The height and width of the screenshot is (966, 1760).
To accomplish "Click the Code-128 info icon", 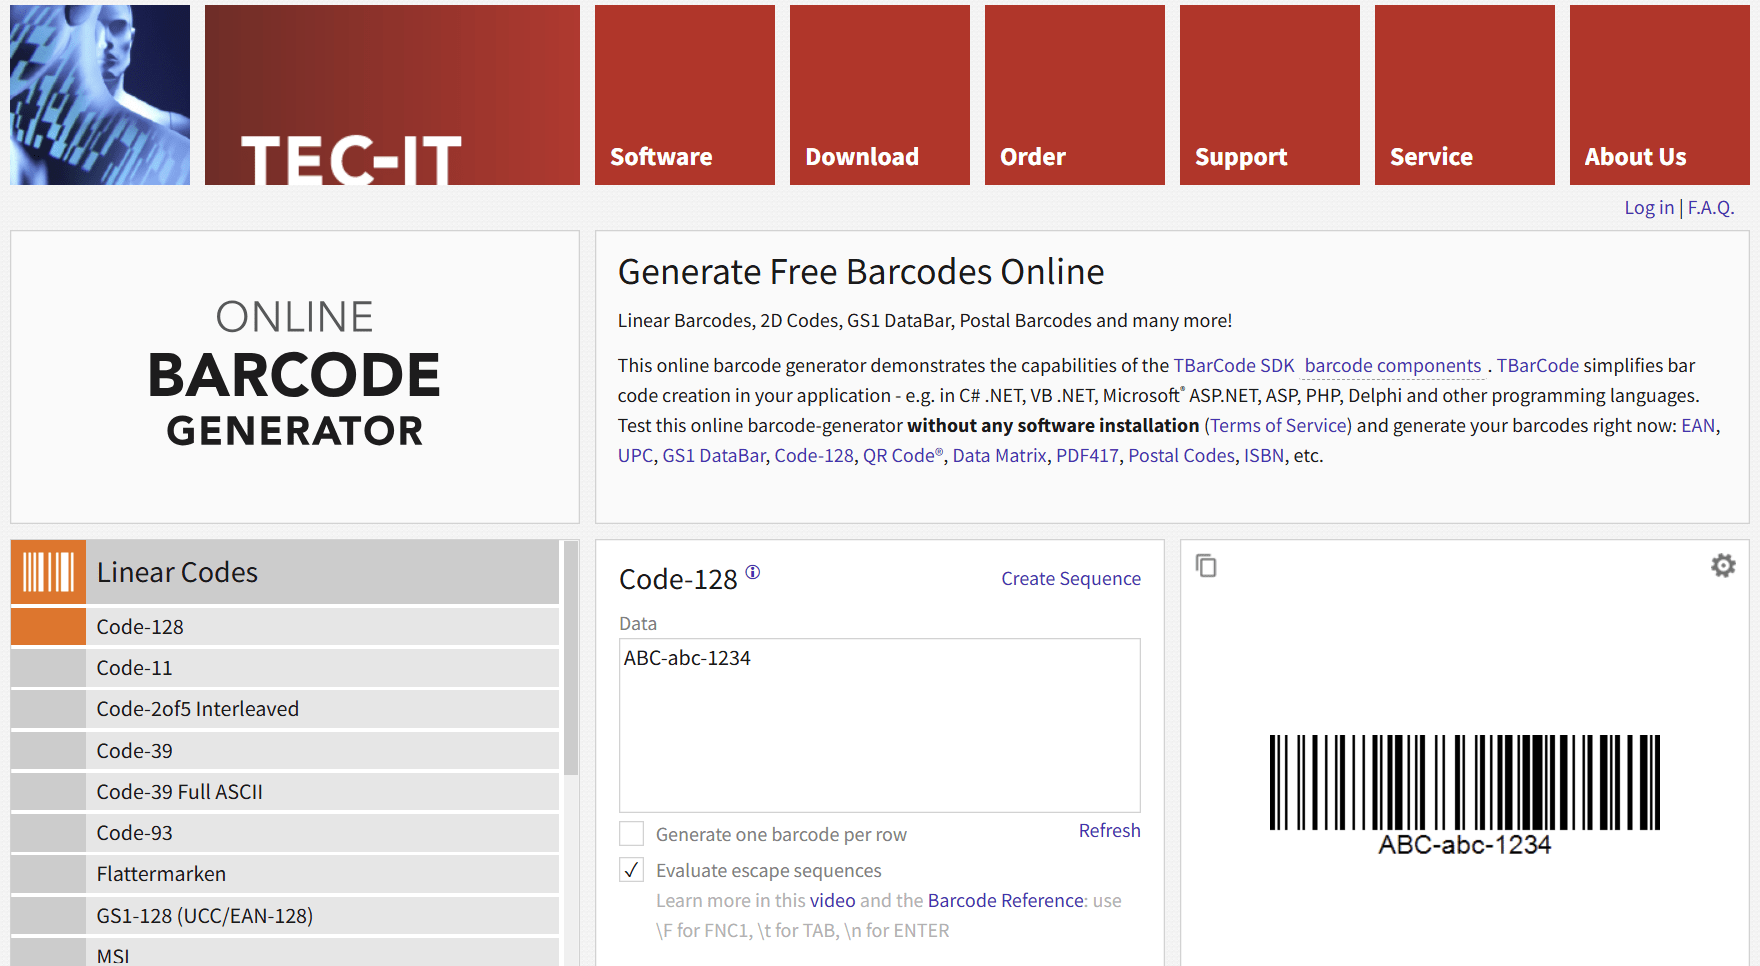I will [x=753, y=572].
